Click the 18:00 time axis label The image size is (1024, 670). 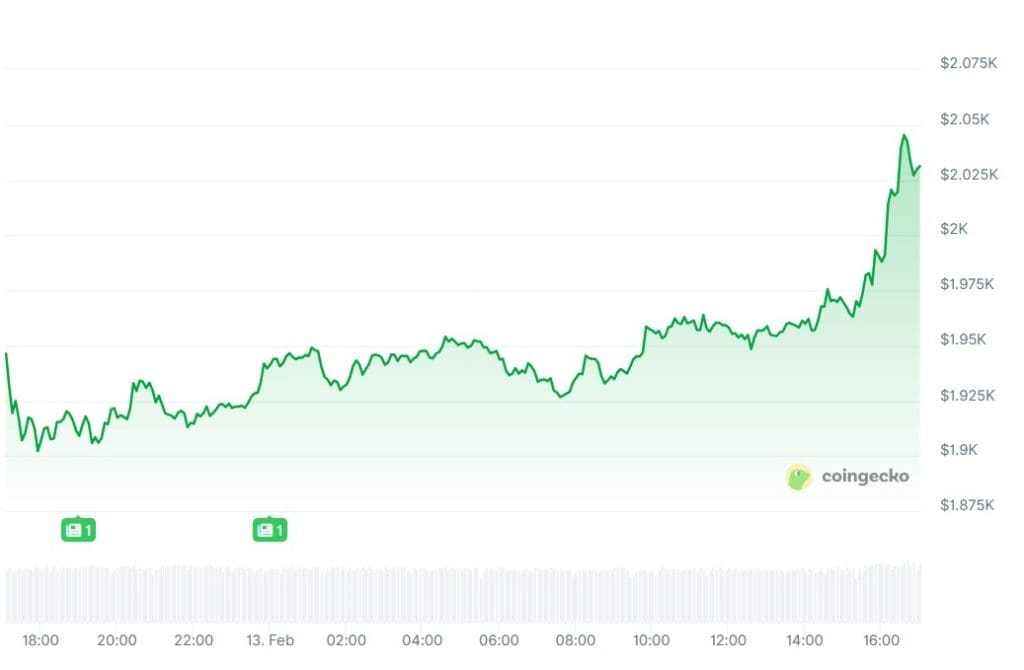40,640
